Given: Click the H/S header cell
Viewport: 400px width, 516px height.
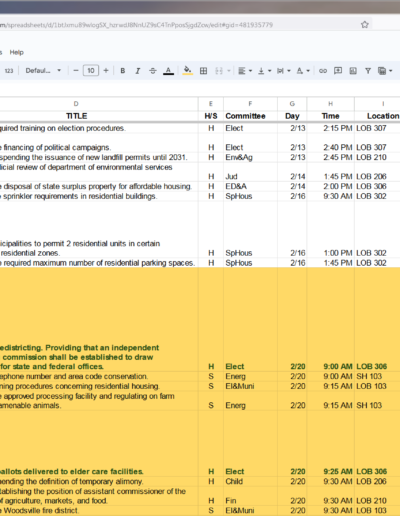Looking at the screenshot, I should (x=211, y=116).
